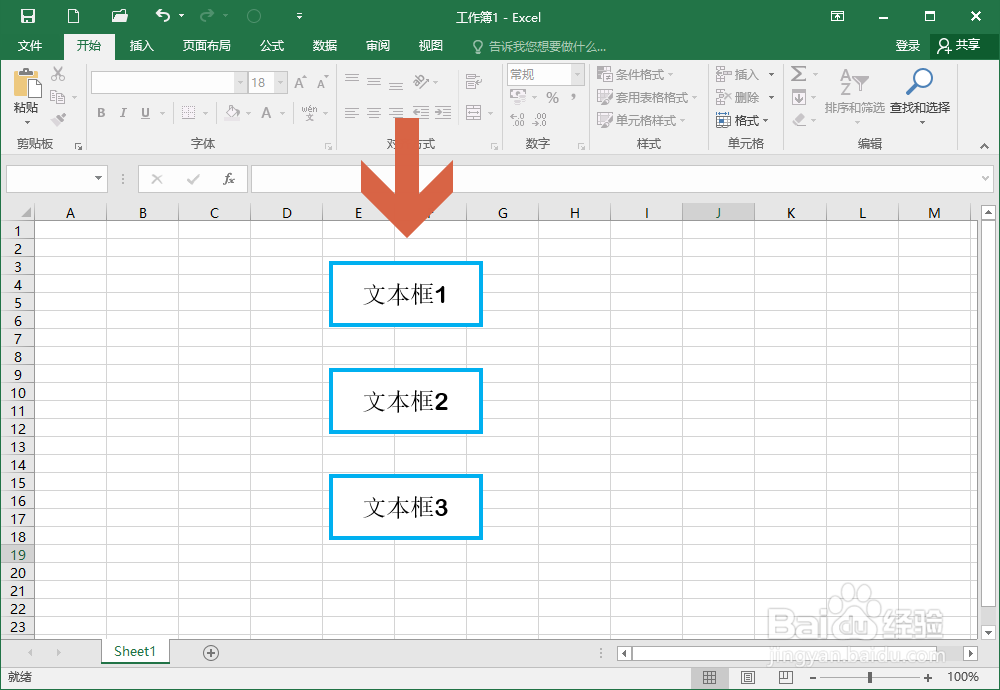Switch to Normal view in status bar
The width and height of the screenshot is (1000, 690).
[x=709, y=677]
